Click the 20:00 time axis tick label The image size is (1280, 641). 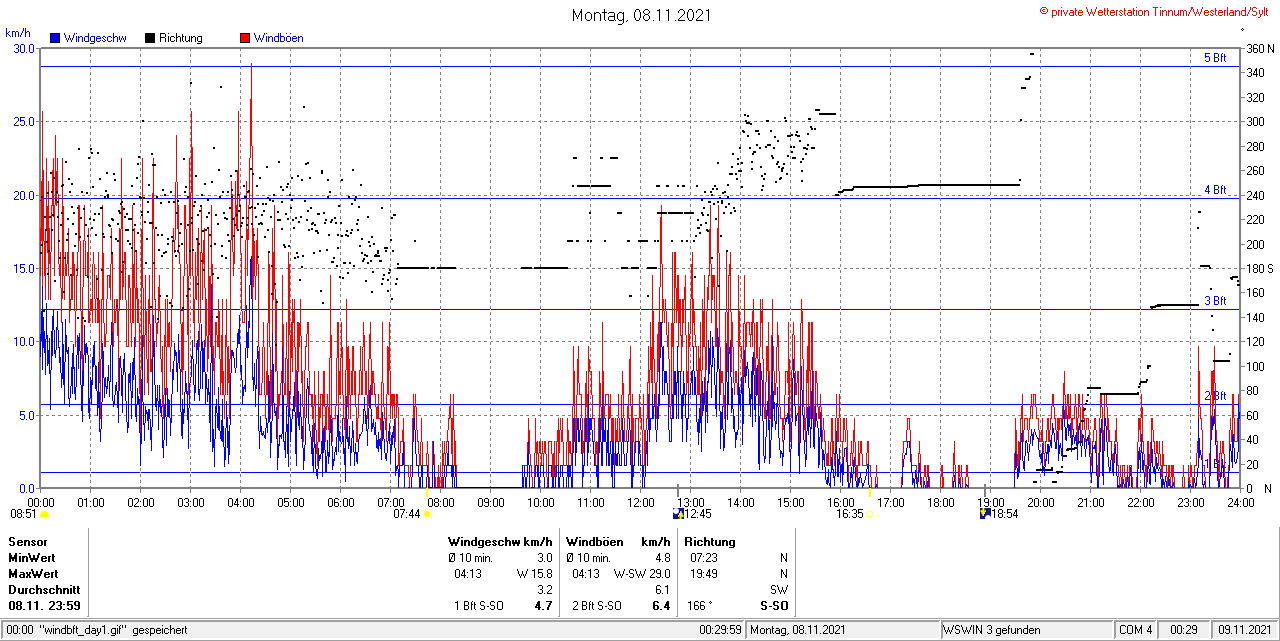click(x=1041, y=502)
